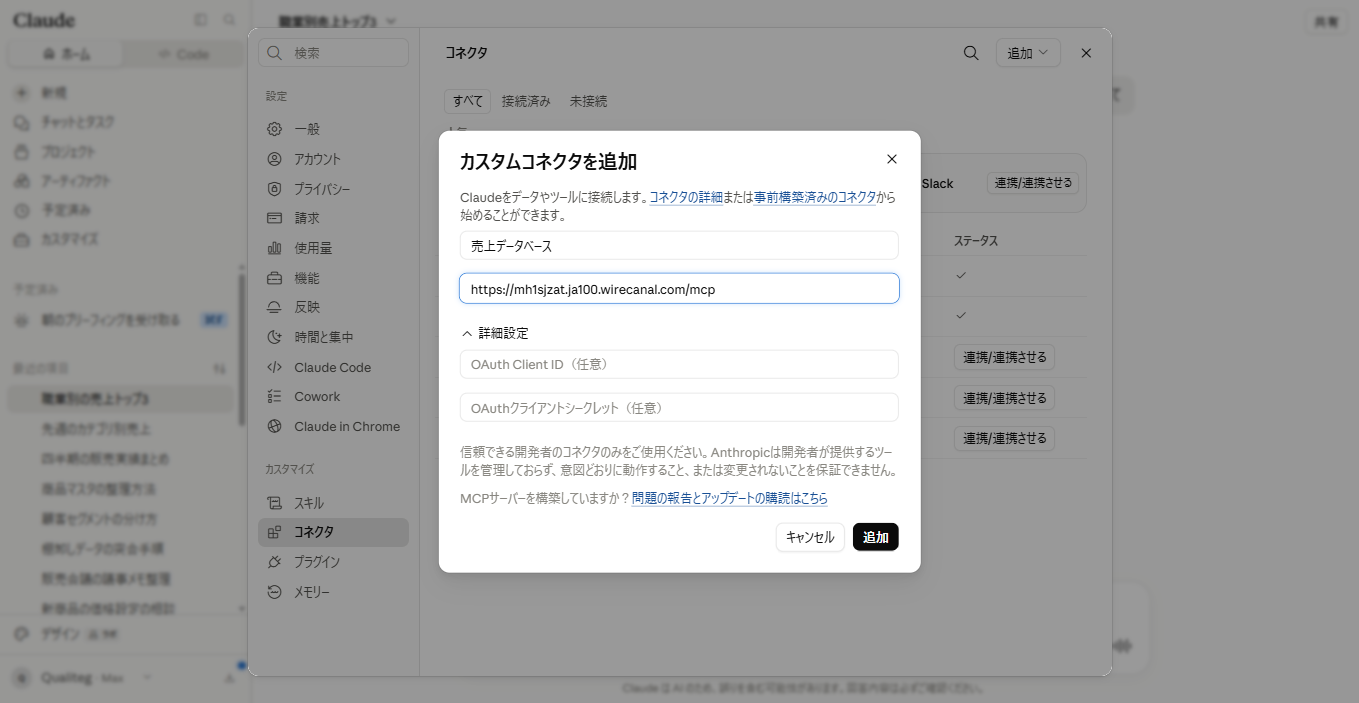Open チャットとタスク in the main sidebar
This screenshot has width=1359, height=703.
tap(120, 122)
